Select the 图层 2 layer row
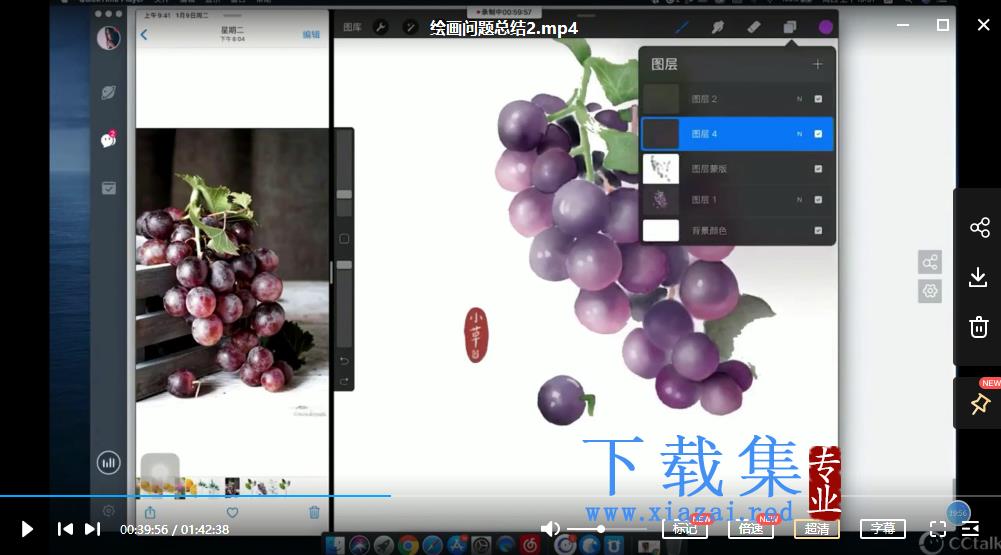The width and height of the screenshot is (1001, 555). pyautogui.click(x=737, y=99)
